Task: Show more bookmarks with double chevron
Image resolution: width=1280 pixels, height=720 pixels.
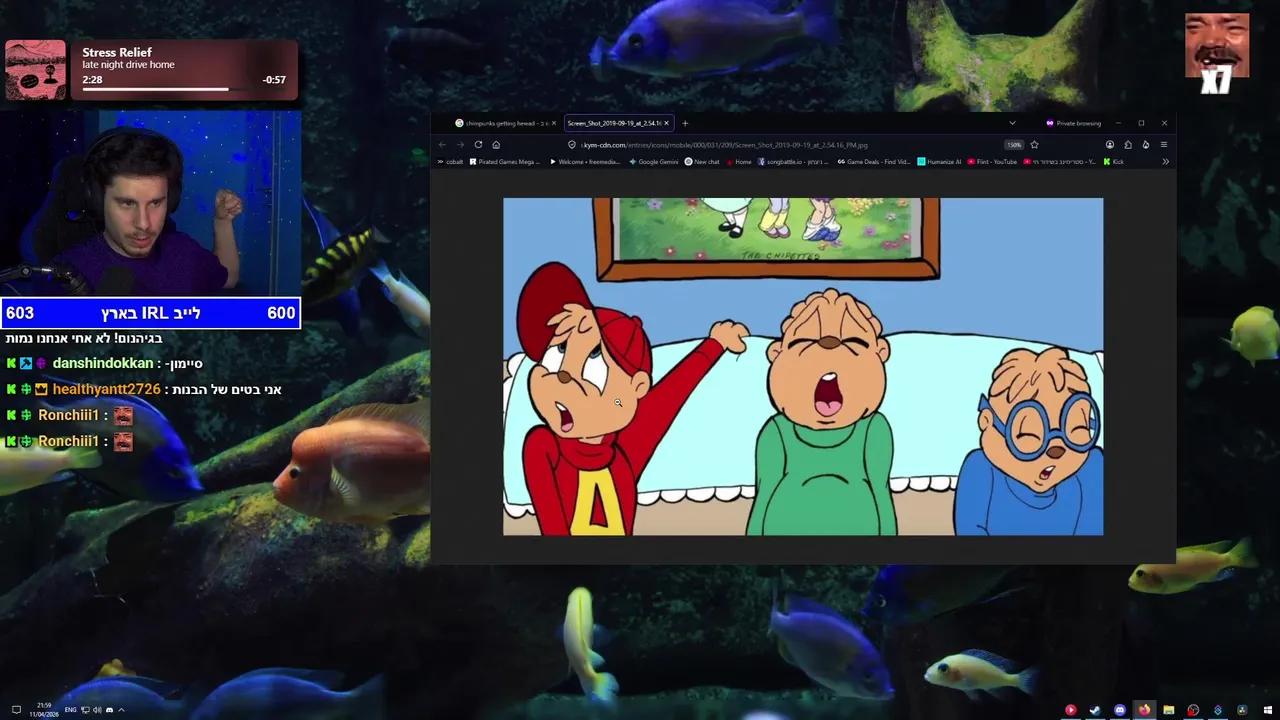Action: pos(1165,162)
